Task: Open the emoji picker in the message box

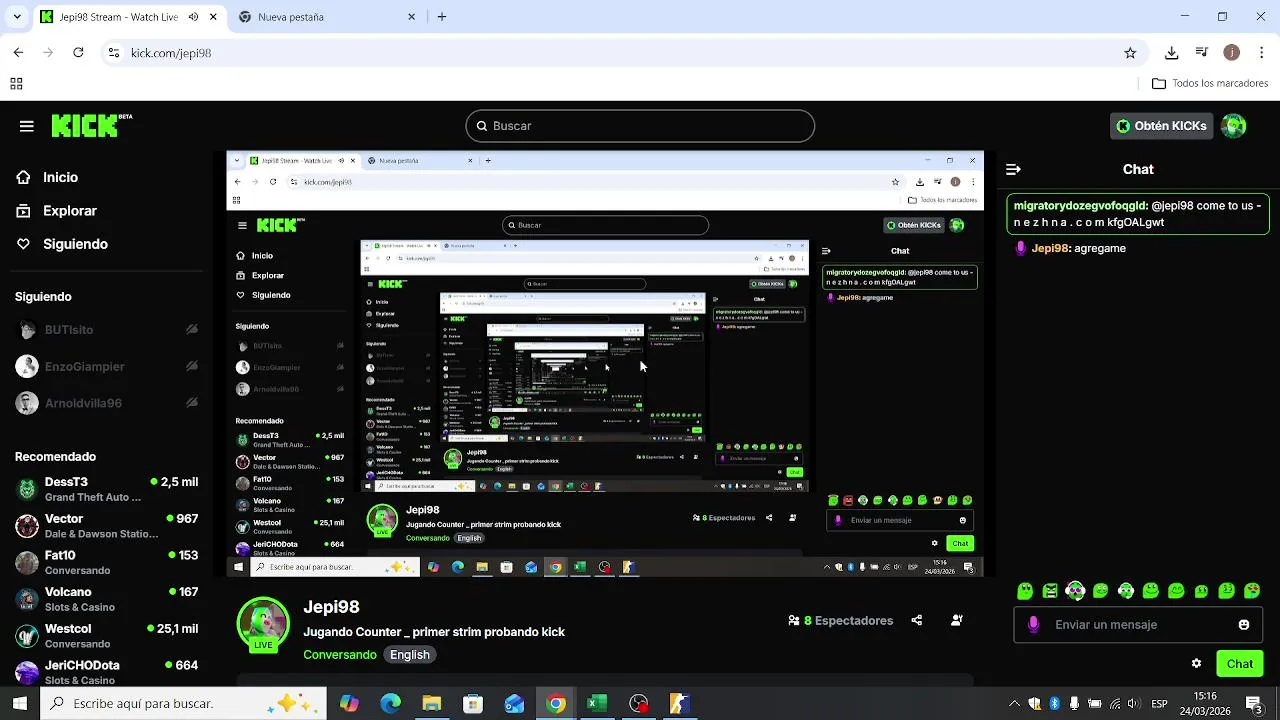Action: coord(1244,625)
